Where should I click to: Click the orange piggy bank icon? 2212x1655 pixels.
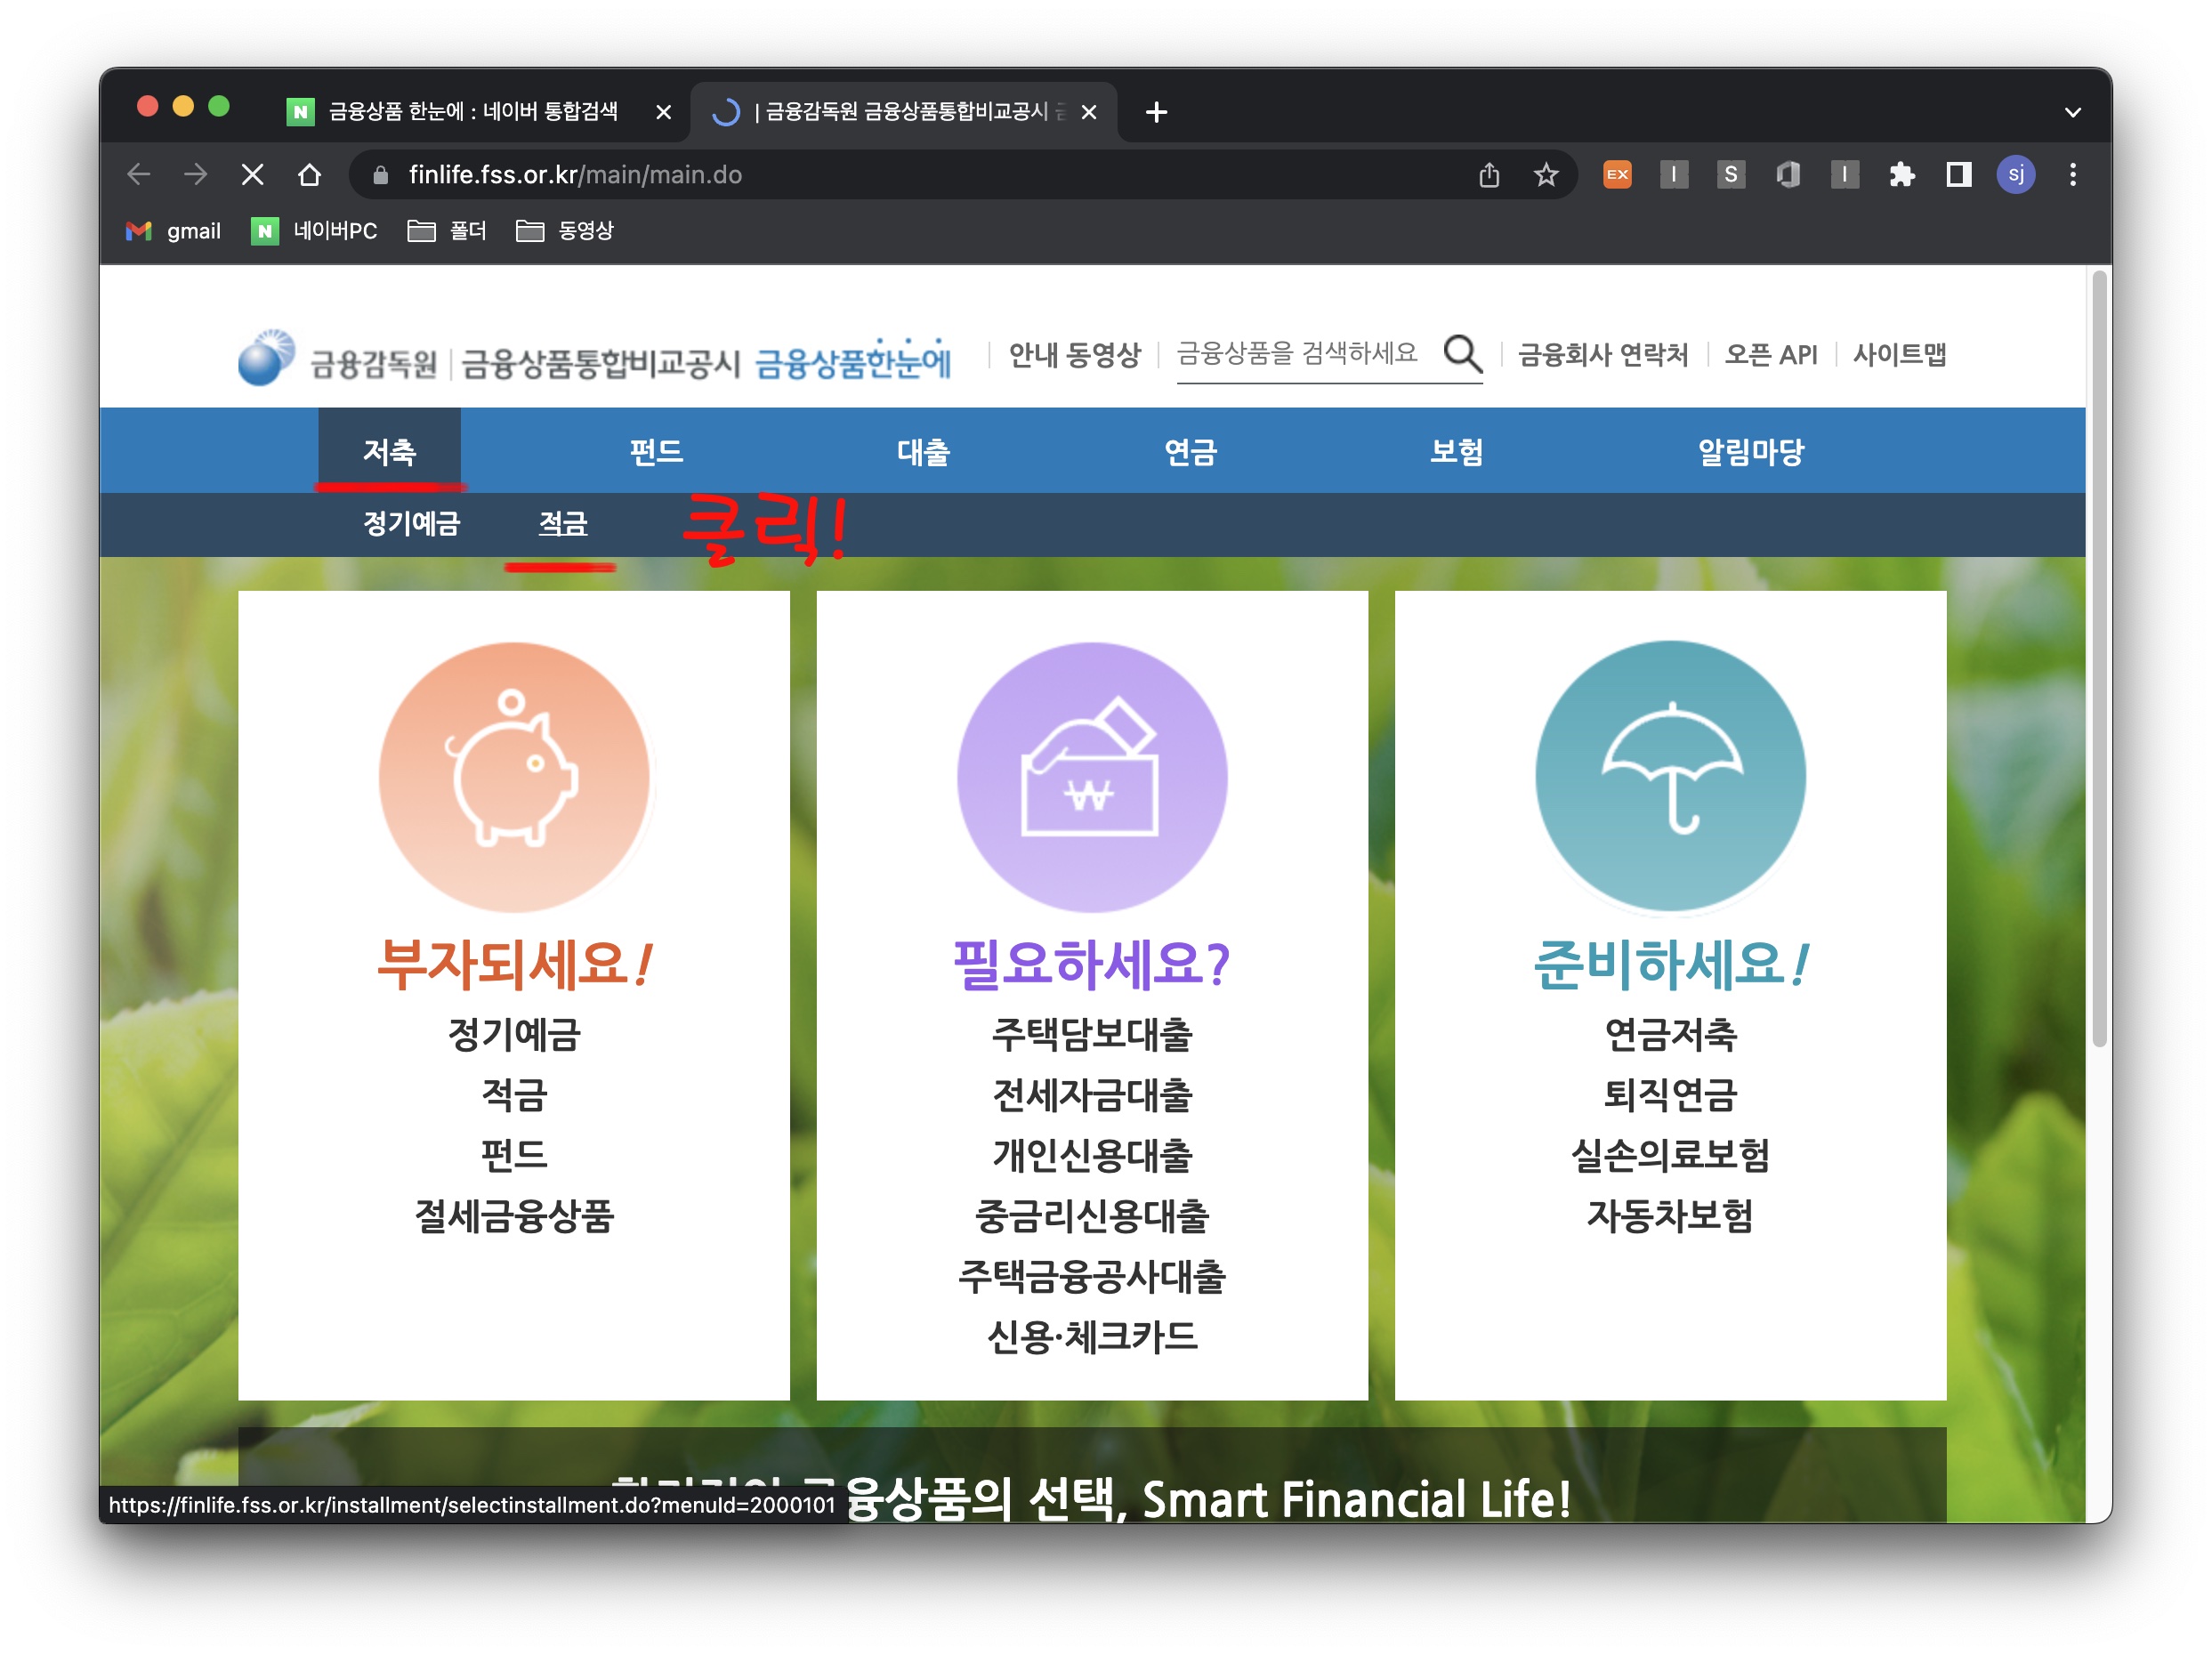pyautogui.click(x=514, y=777)
